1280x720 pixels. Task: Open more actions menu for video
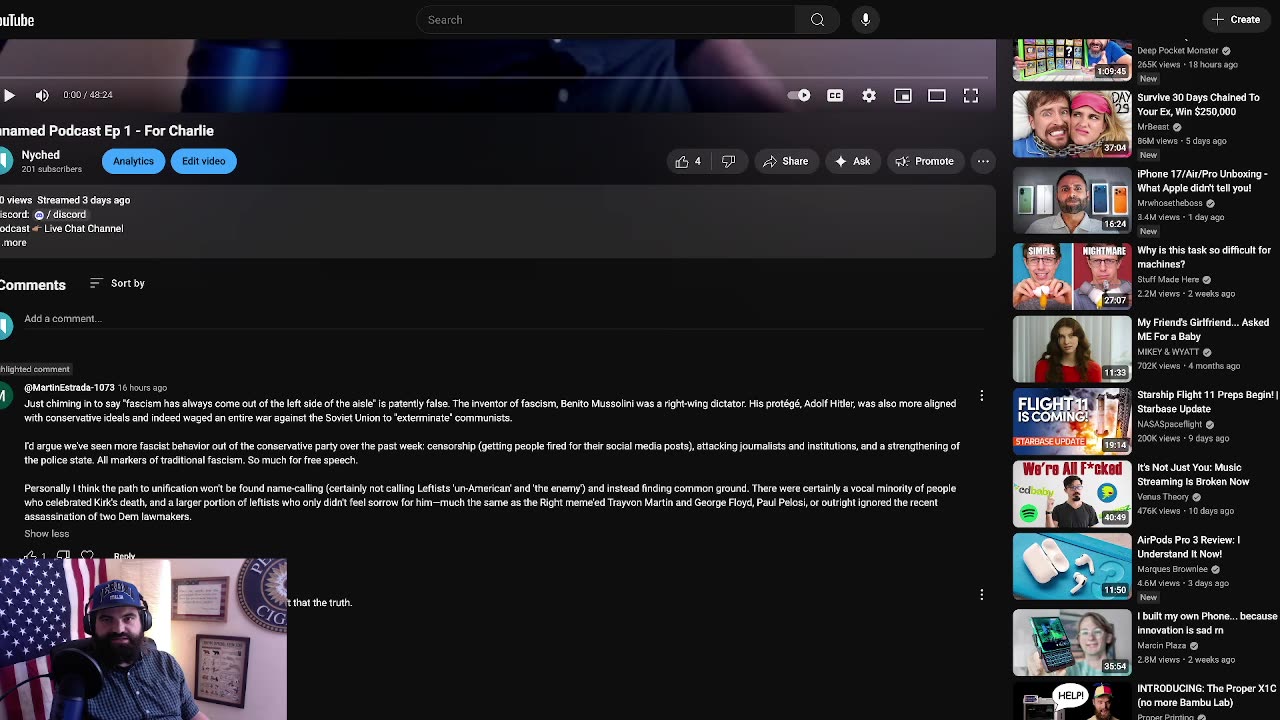(983, 161)
